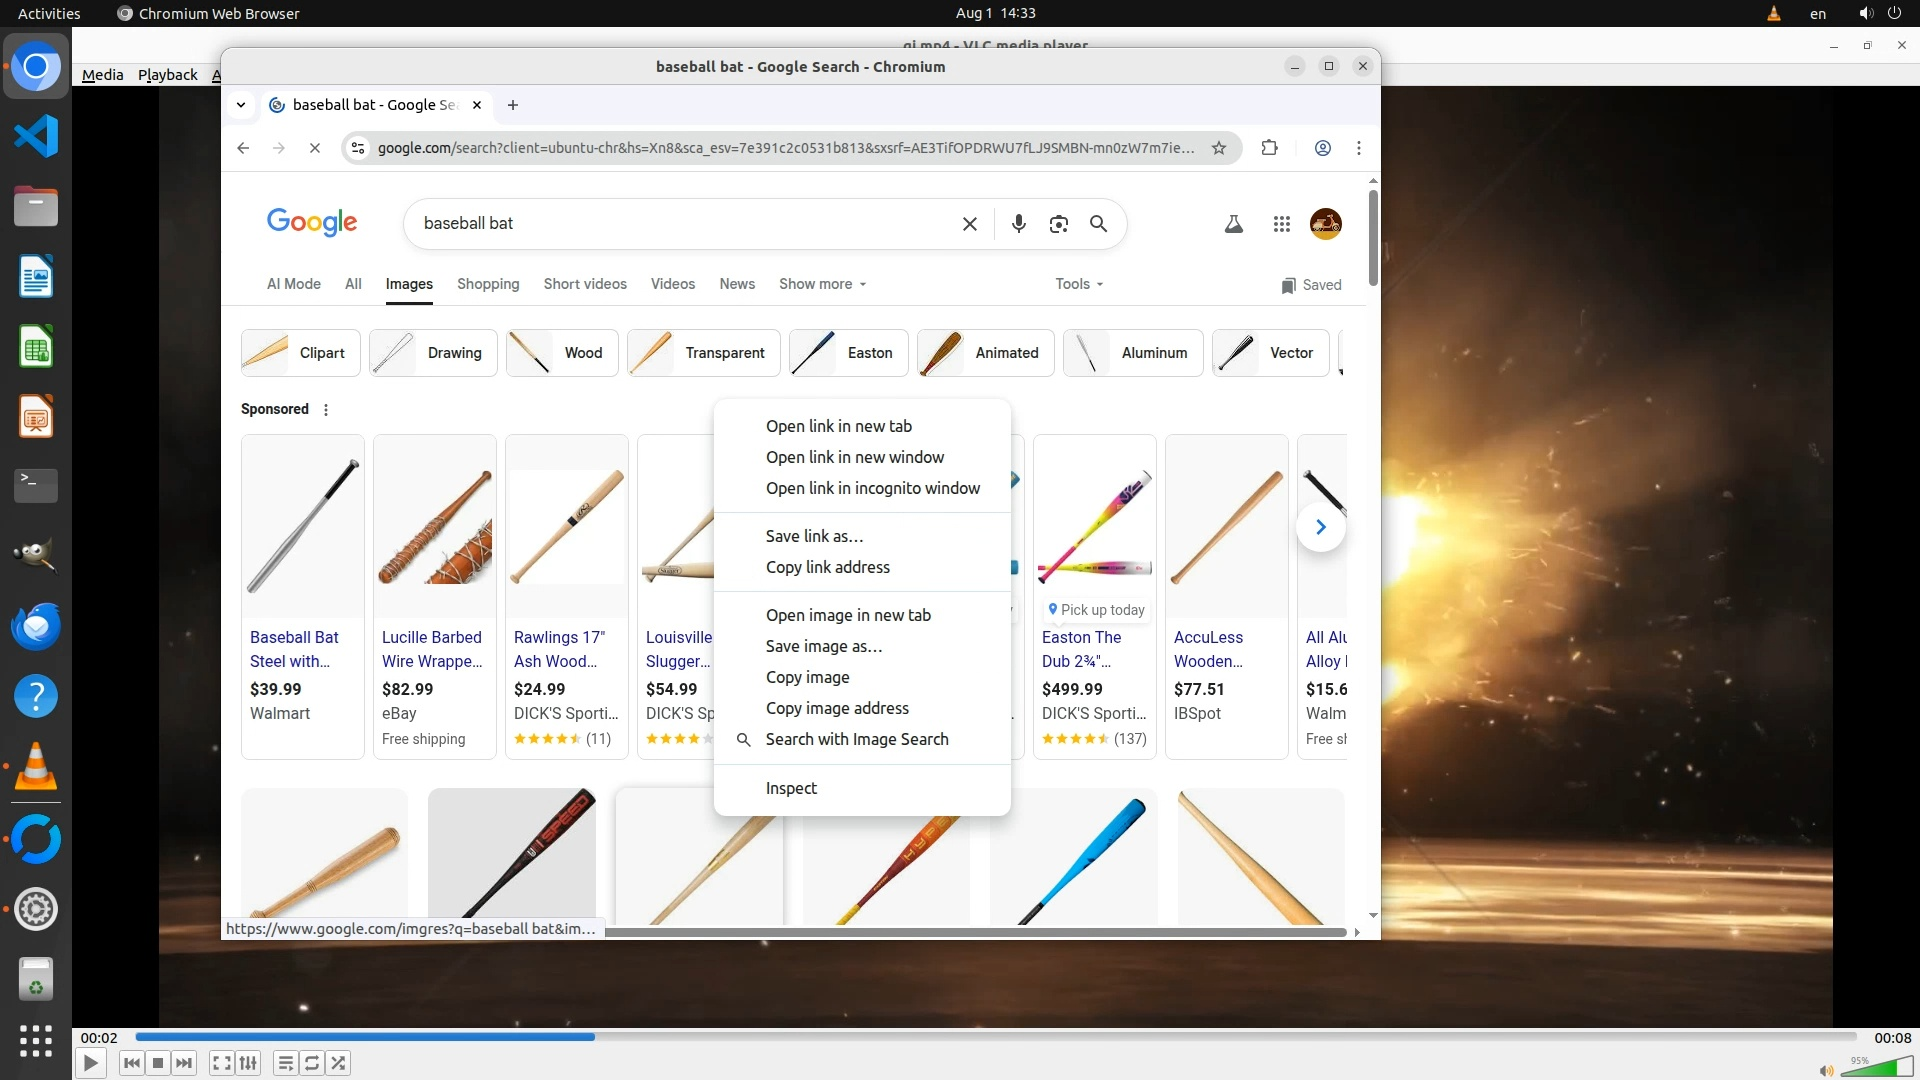Click the voice search microphone icon
The image size is (1920, 1080).
[1018, 224]
